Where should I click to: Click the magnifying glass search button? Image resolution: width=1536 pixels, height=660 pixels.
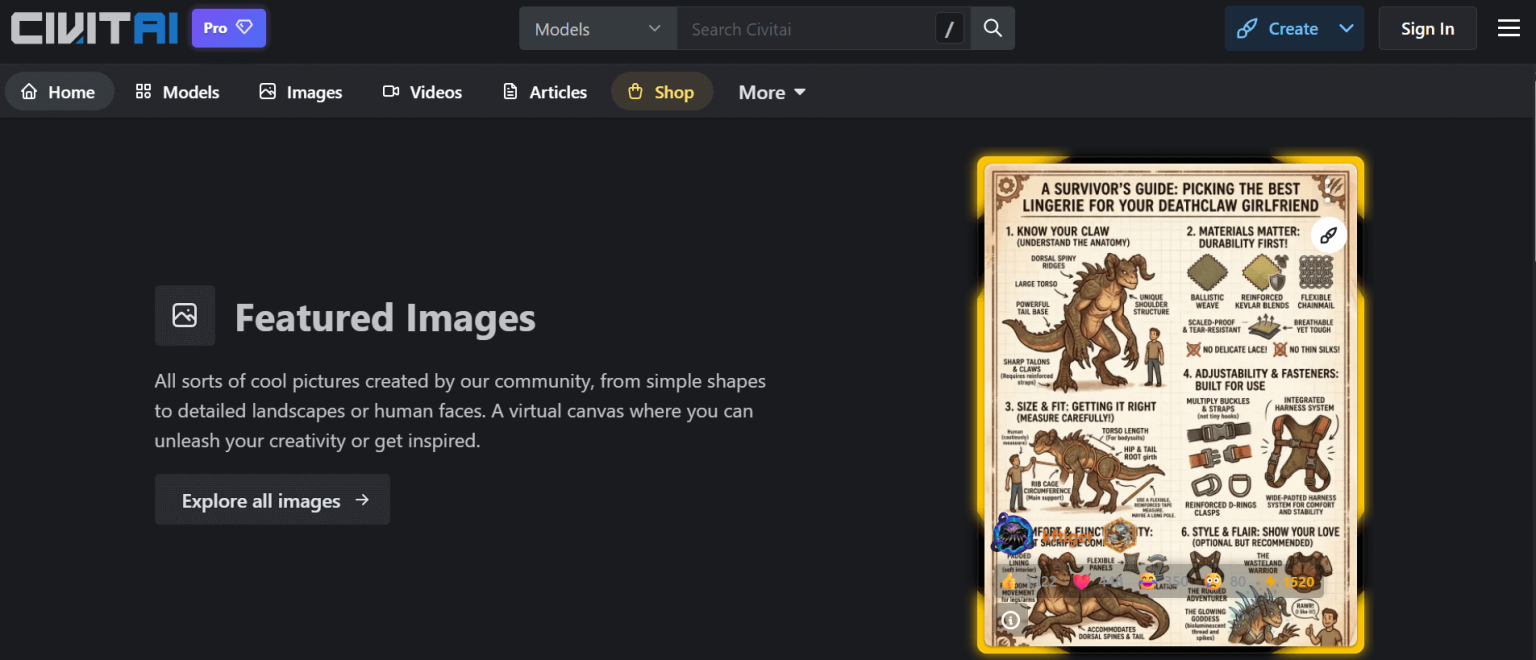click(x=992, y=29)
